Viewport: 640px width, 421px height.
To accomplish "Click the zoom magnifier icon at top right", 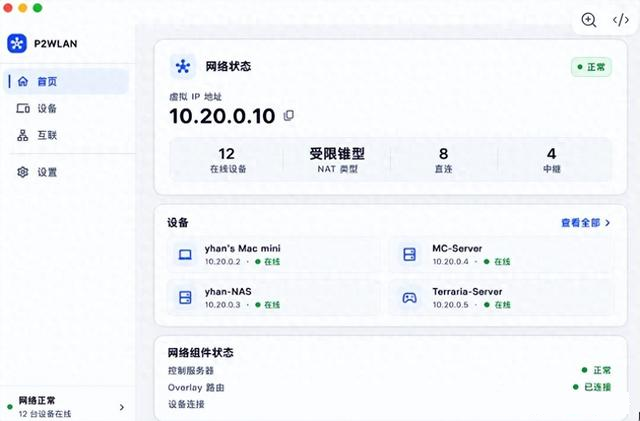I will click(589, 20).
